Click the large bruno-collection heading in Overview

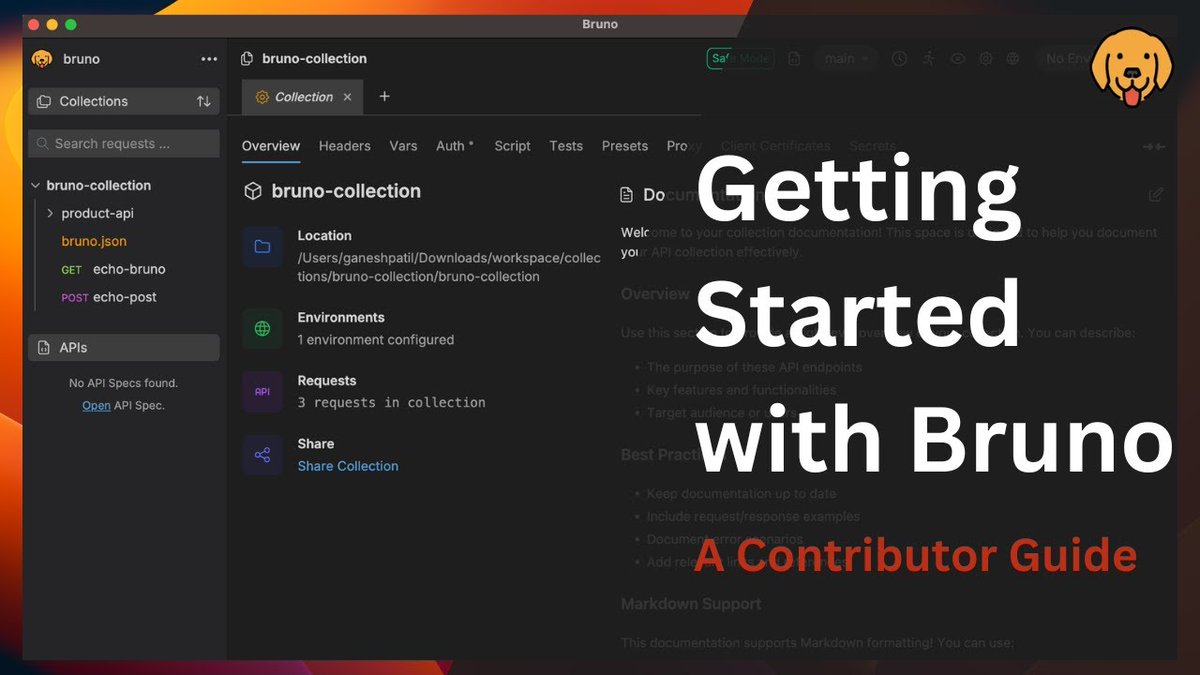point(346,191)
